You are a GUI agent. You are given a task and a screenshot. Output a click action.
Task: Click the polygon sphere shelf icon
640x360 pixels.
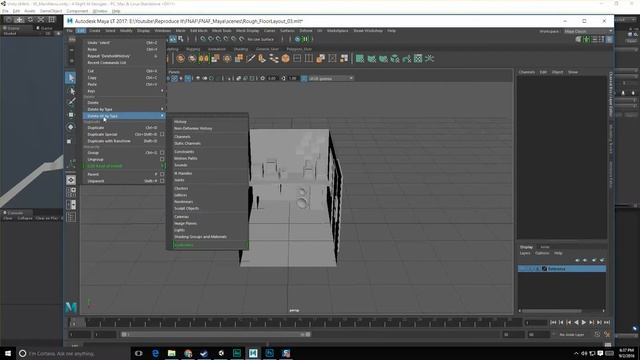(180, 59)
